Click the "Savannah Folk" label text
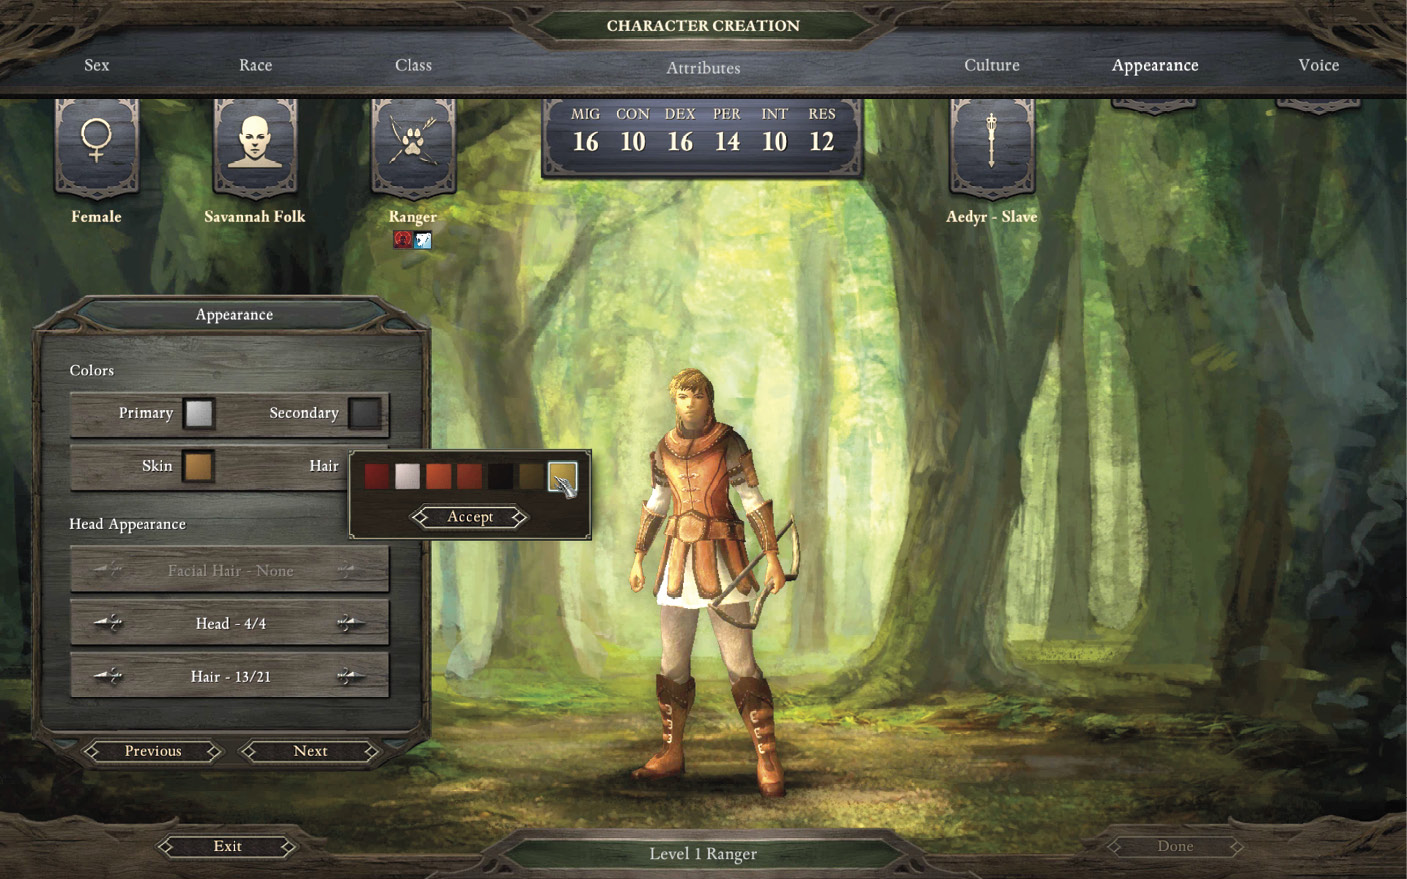The width and height of the screenshot is (1407, 879). [255, 216]
